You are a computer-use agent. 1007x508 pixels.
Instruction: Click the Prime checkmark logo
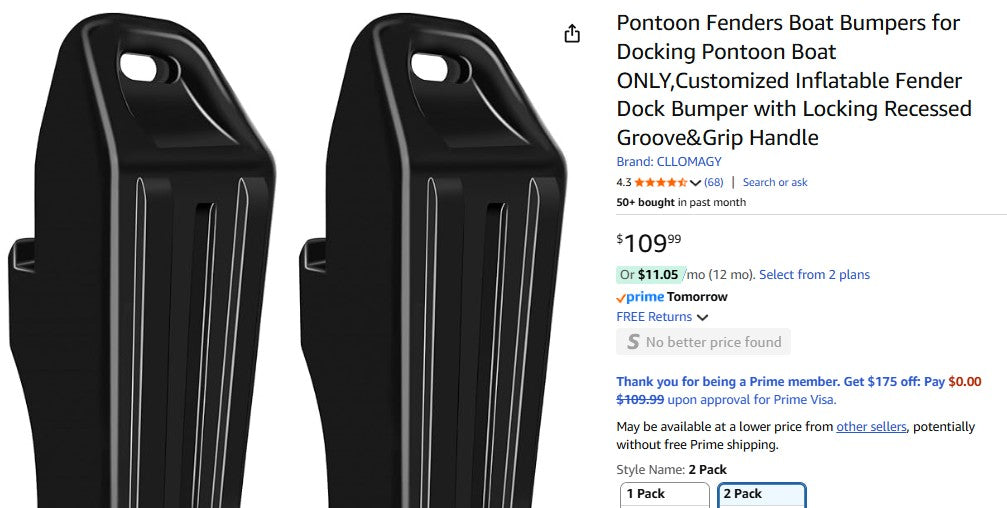(x=640, y=297)
